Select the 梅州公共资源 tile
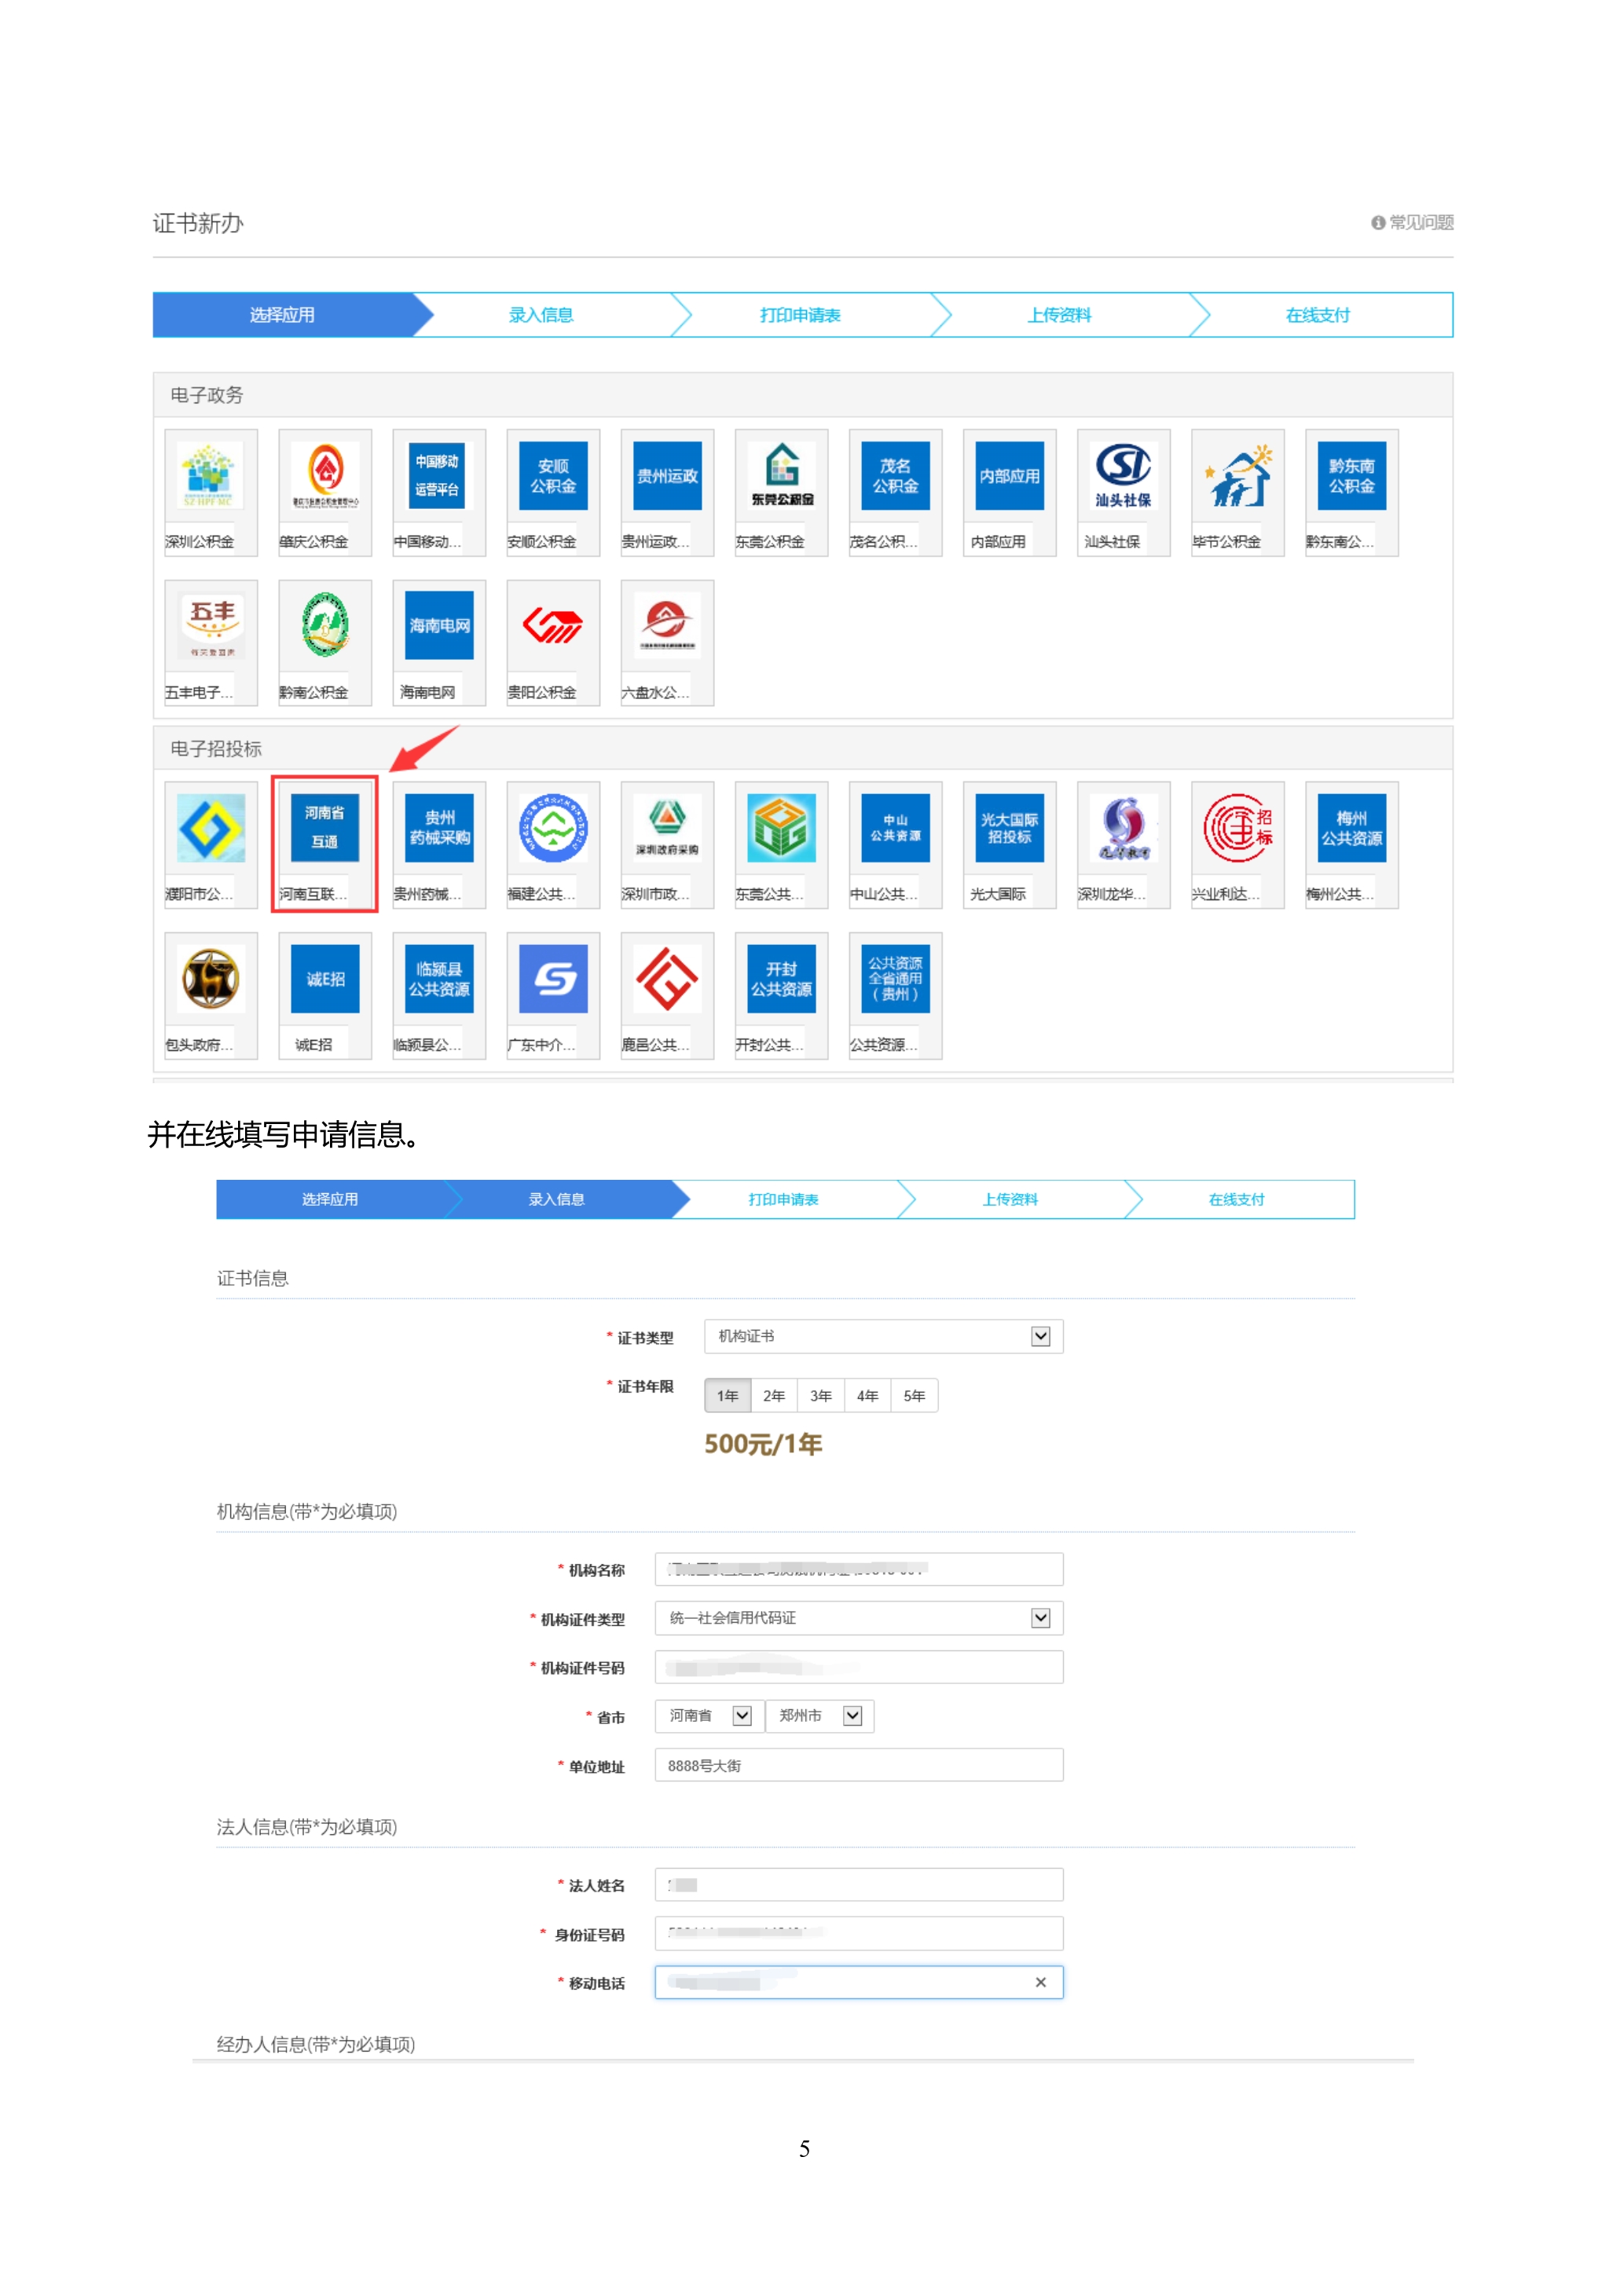The height and width of the screenshot is (2296, 1624). click(1351, 845)
